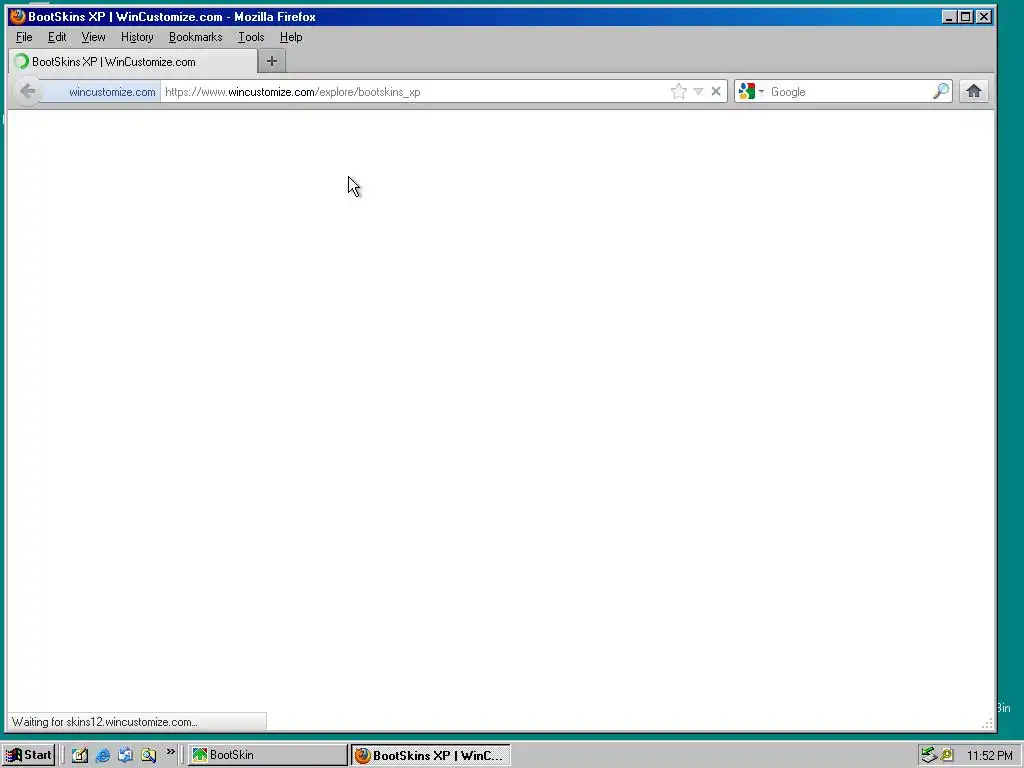Image resolution: width=1024 pixels, height=768 pixels.
Task: Click the Google search field
Action: tap(849, 92)
